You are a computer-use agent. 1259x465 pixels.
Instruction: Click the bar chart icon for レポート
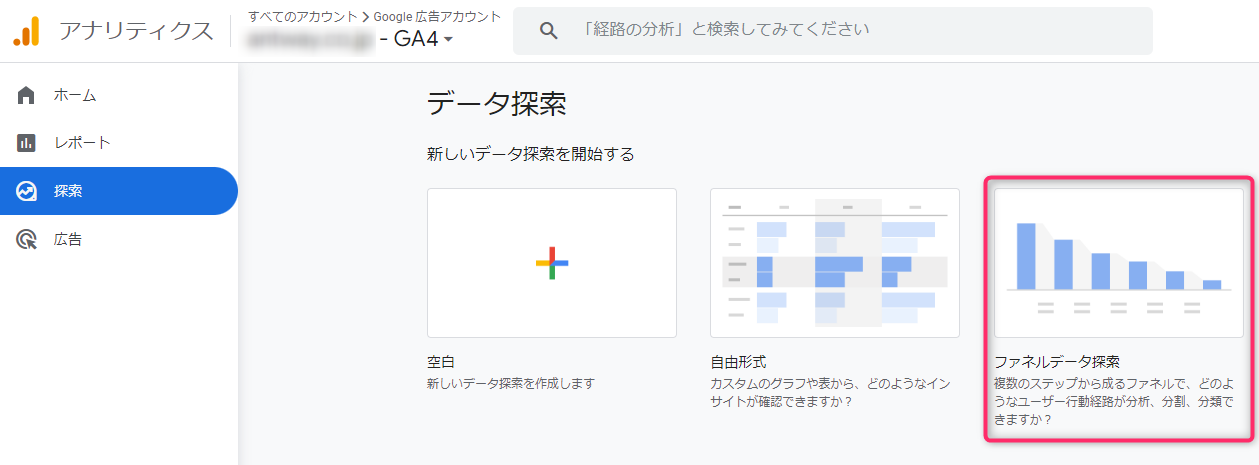coord(27,143)
